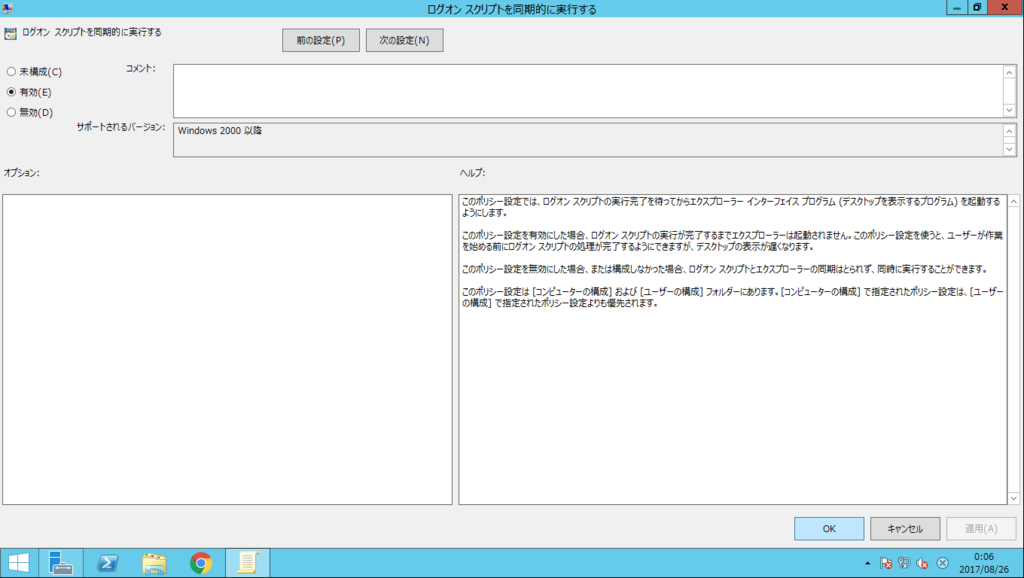Close the policy window with the red X
Viewport: 1024px width, 578px height.
pyautogui.click(x=1005, y=7)
